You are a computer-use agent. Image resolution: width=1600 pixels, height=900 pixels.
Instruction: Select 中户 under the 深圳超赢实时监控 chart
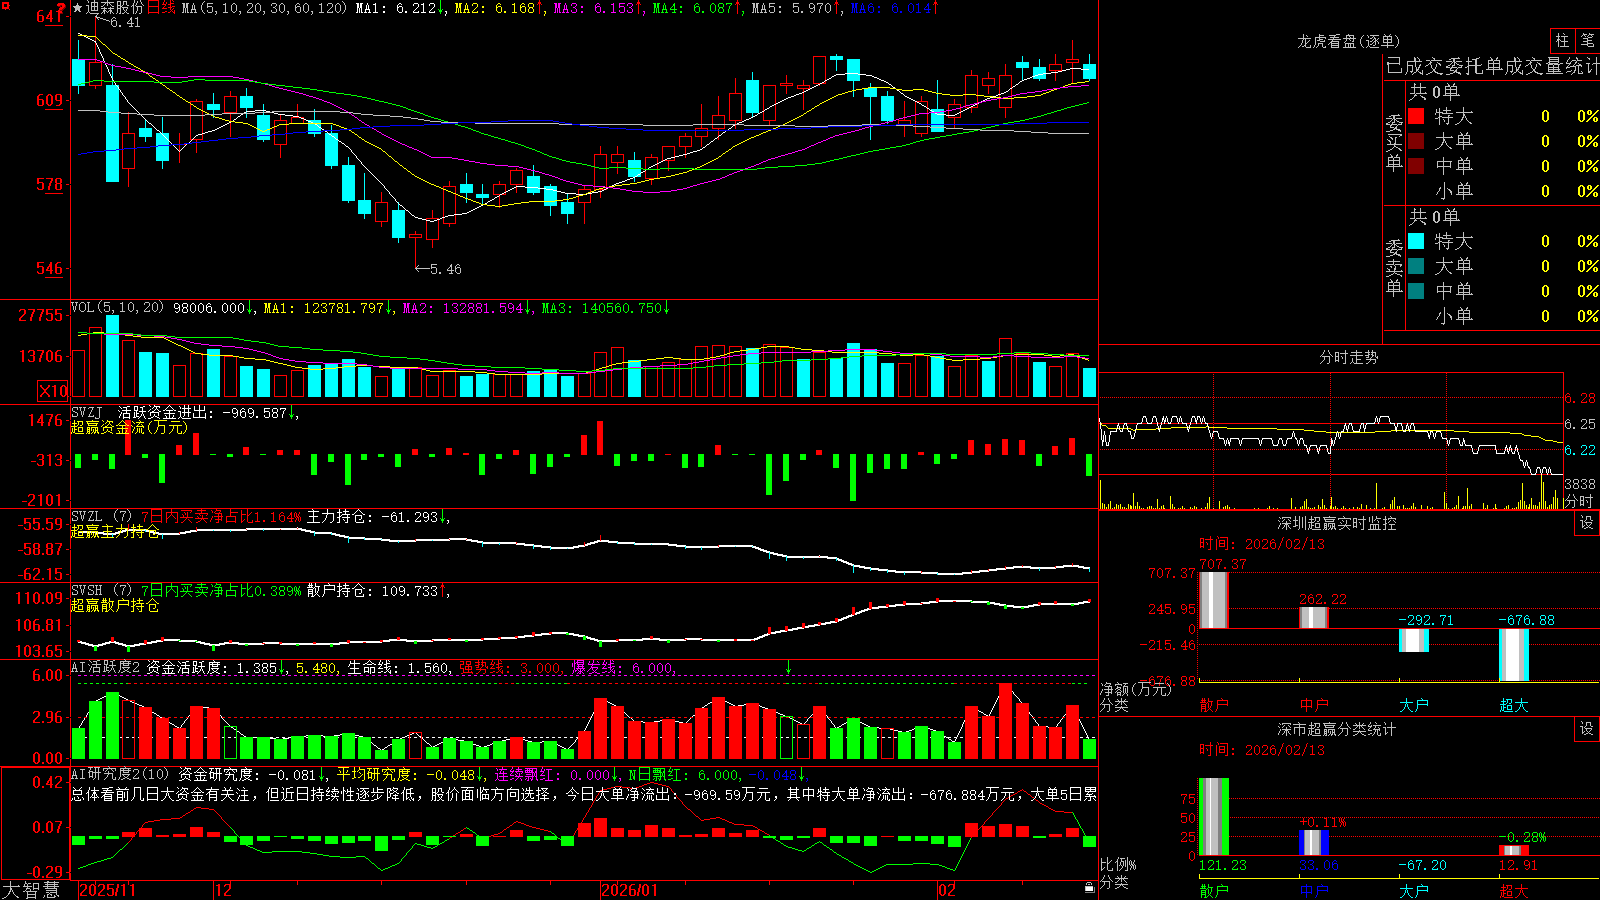tap(1314, 705)
